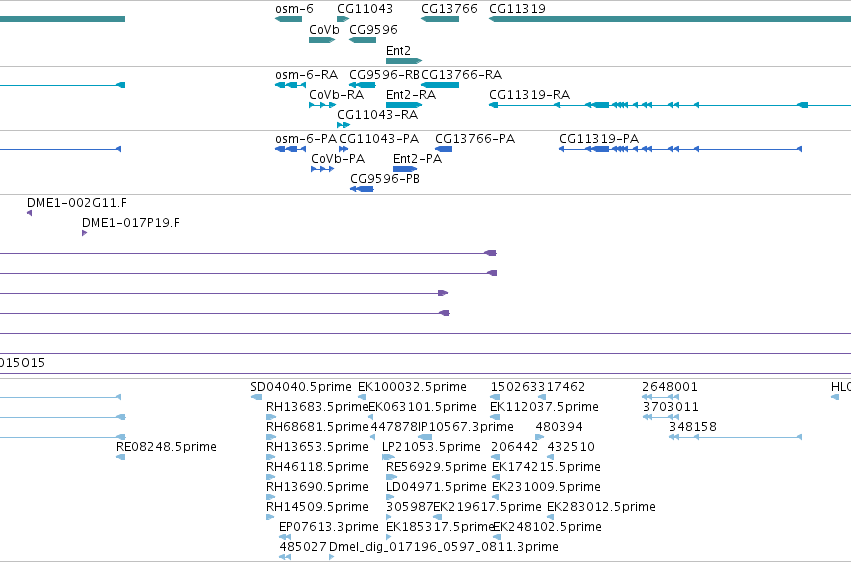Click the CoVb-PA protein label
The height and width of the screenshot is (562, 851).
coord(338,159)
